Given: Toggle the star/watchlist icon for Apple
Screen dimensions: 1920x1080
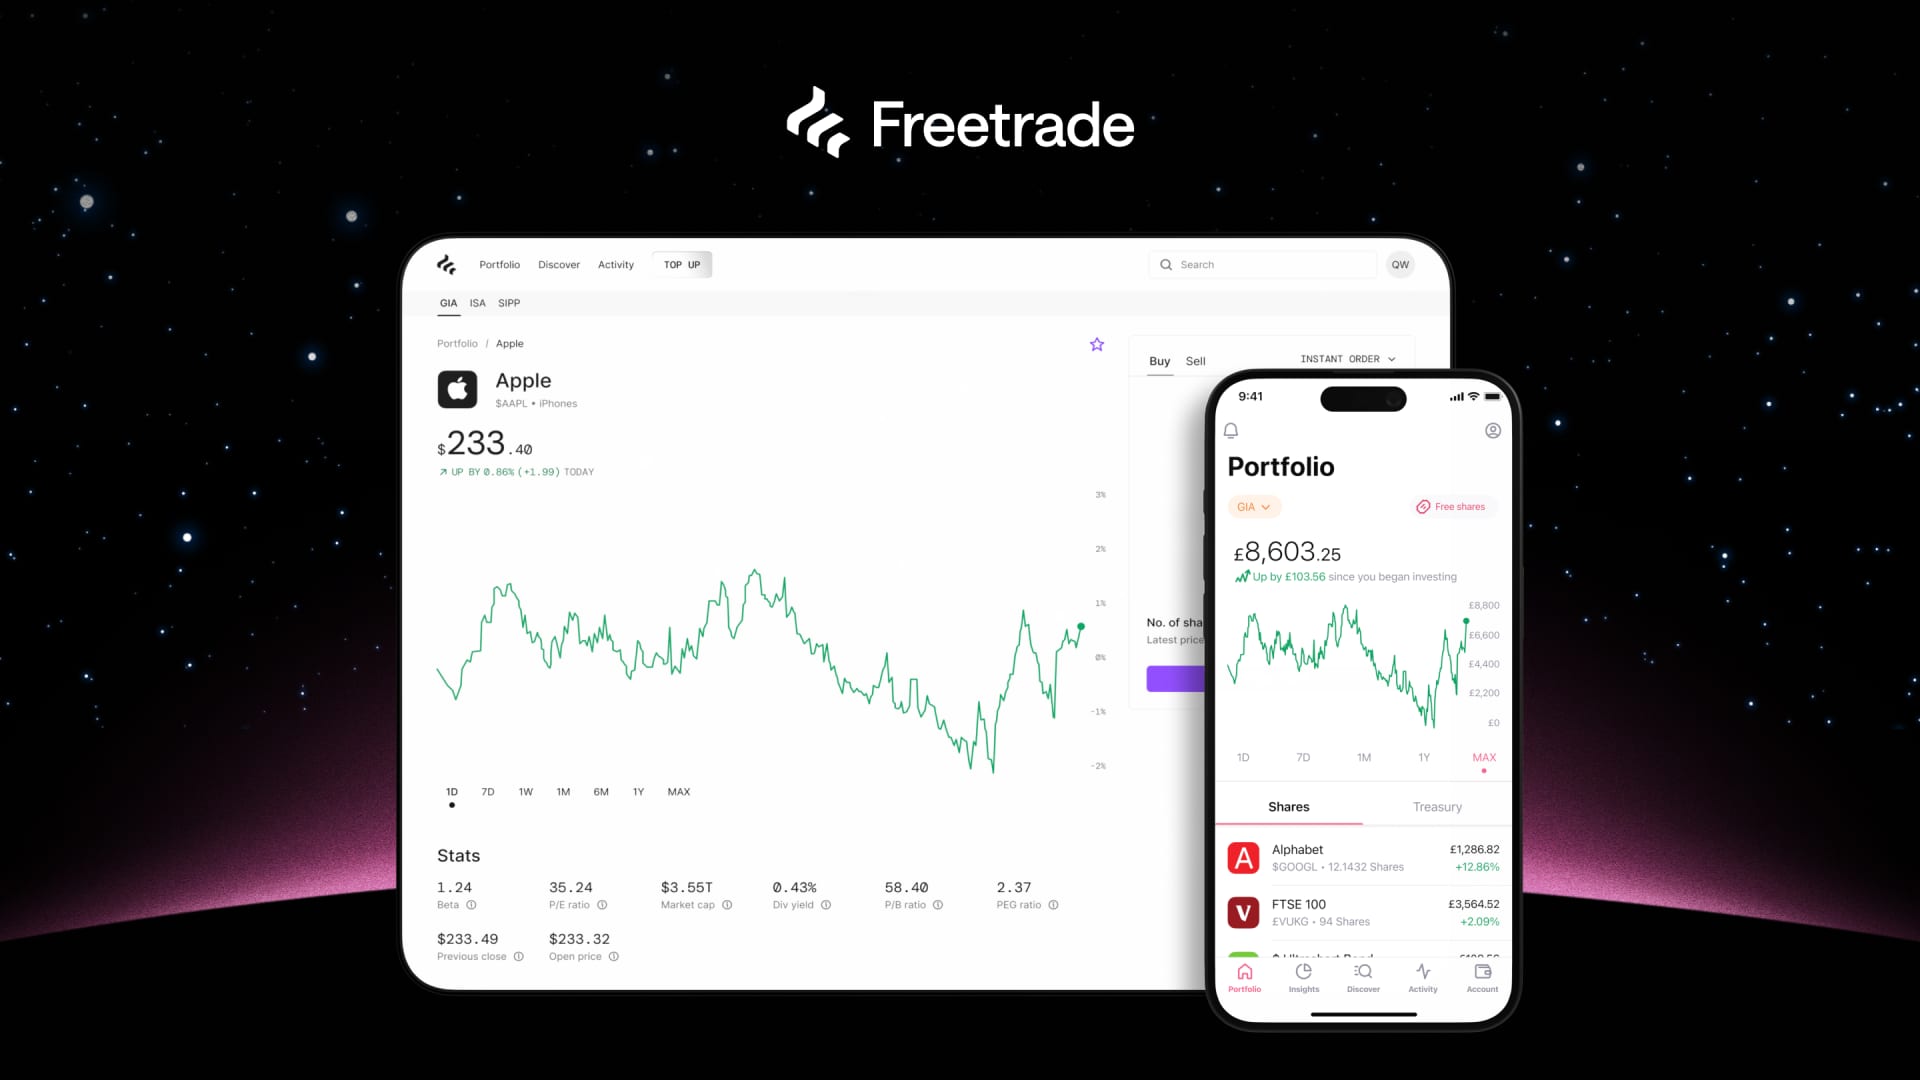Looking at the screenshot, I should [x=1096, y=345].
